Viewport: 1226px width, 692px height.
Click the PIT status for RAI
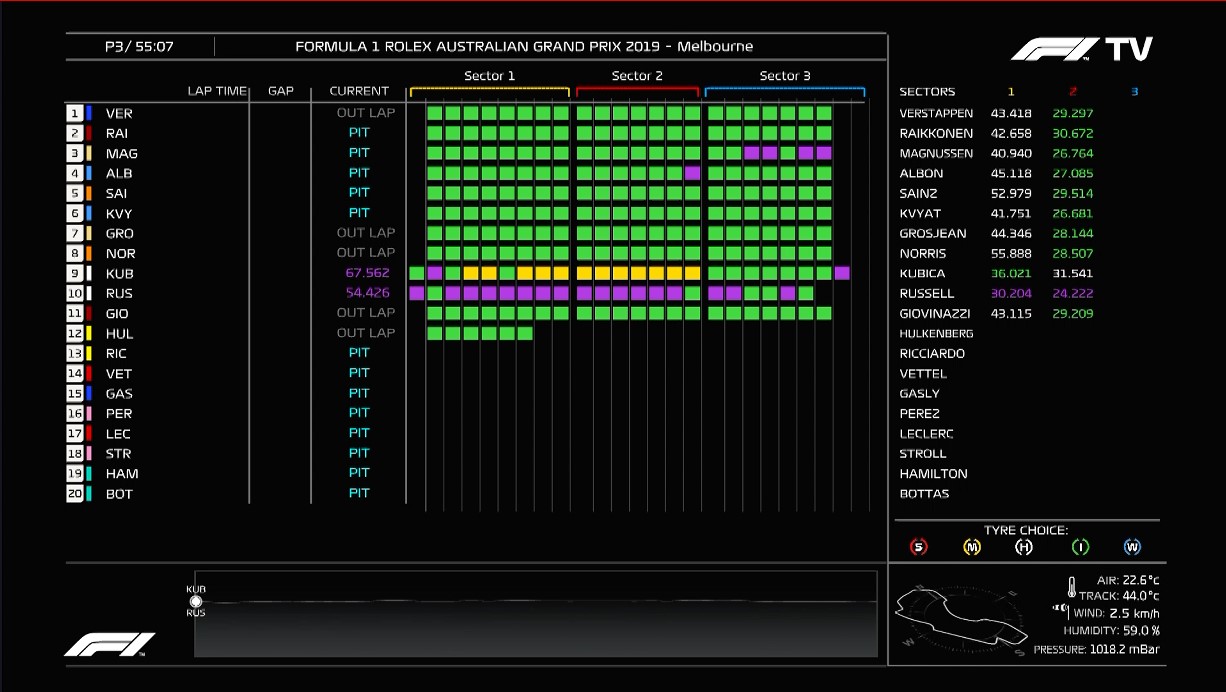pyautogui.click(x=359, y=133)
